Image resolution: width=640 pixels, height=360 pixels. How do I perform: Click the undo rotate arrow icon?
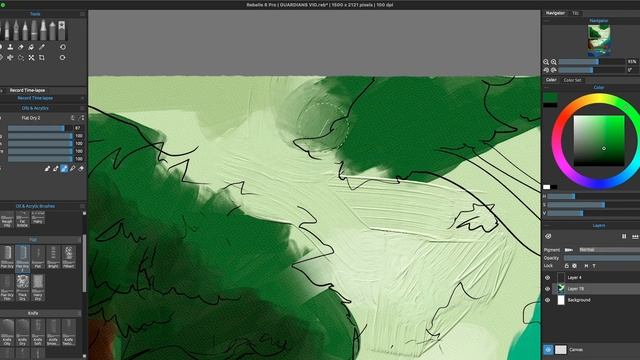pos(62,47)
